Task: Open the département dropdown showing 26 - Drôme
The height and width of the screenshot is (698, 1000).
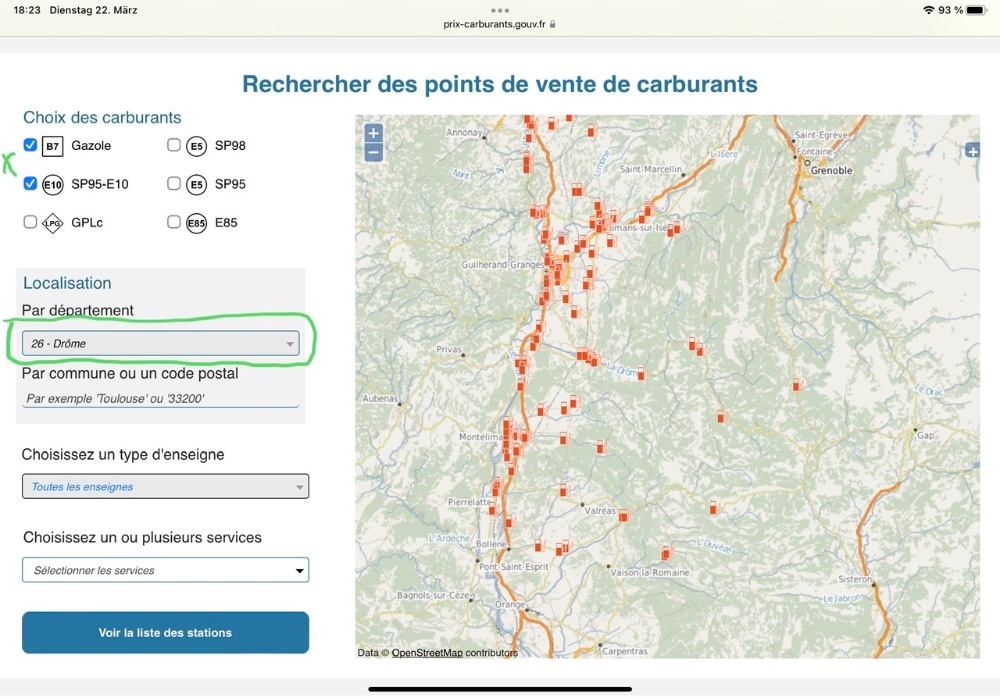Action: coord(161,344)
